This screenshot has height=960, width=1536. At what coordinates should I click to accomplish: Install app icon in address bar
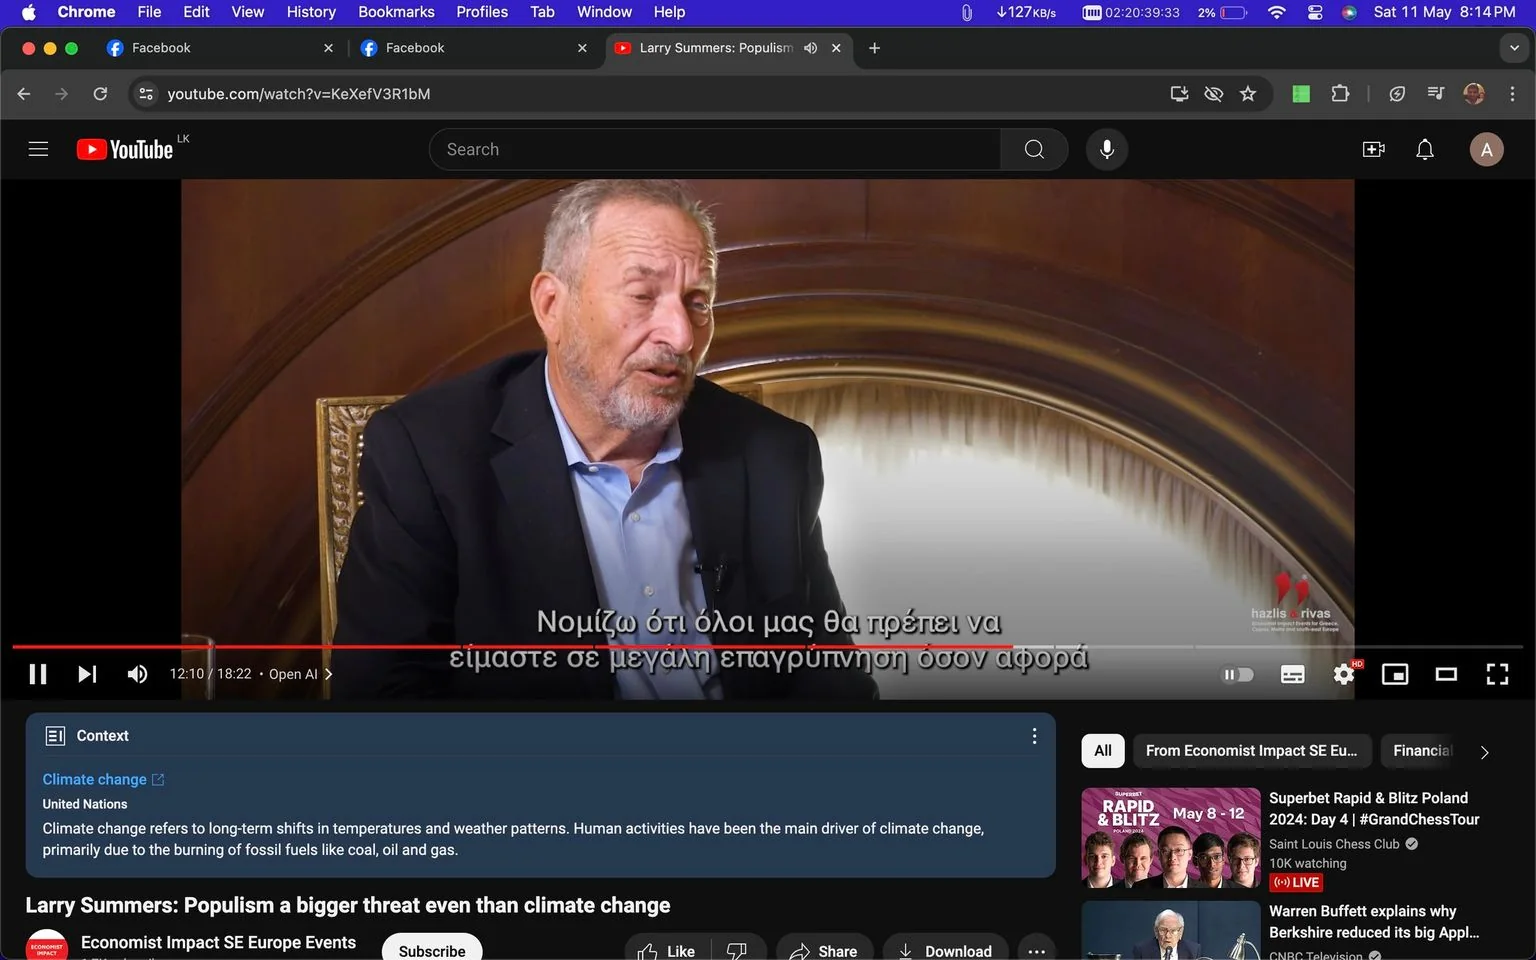(x=1179, y=94)
